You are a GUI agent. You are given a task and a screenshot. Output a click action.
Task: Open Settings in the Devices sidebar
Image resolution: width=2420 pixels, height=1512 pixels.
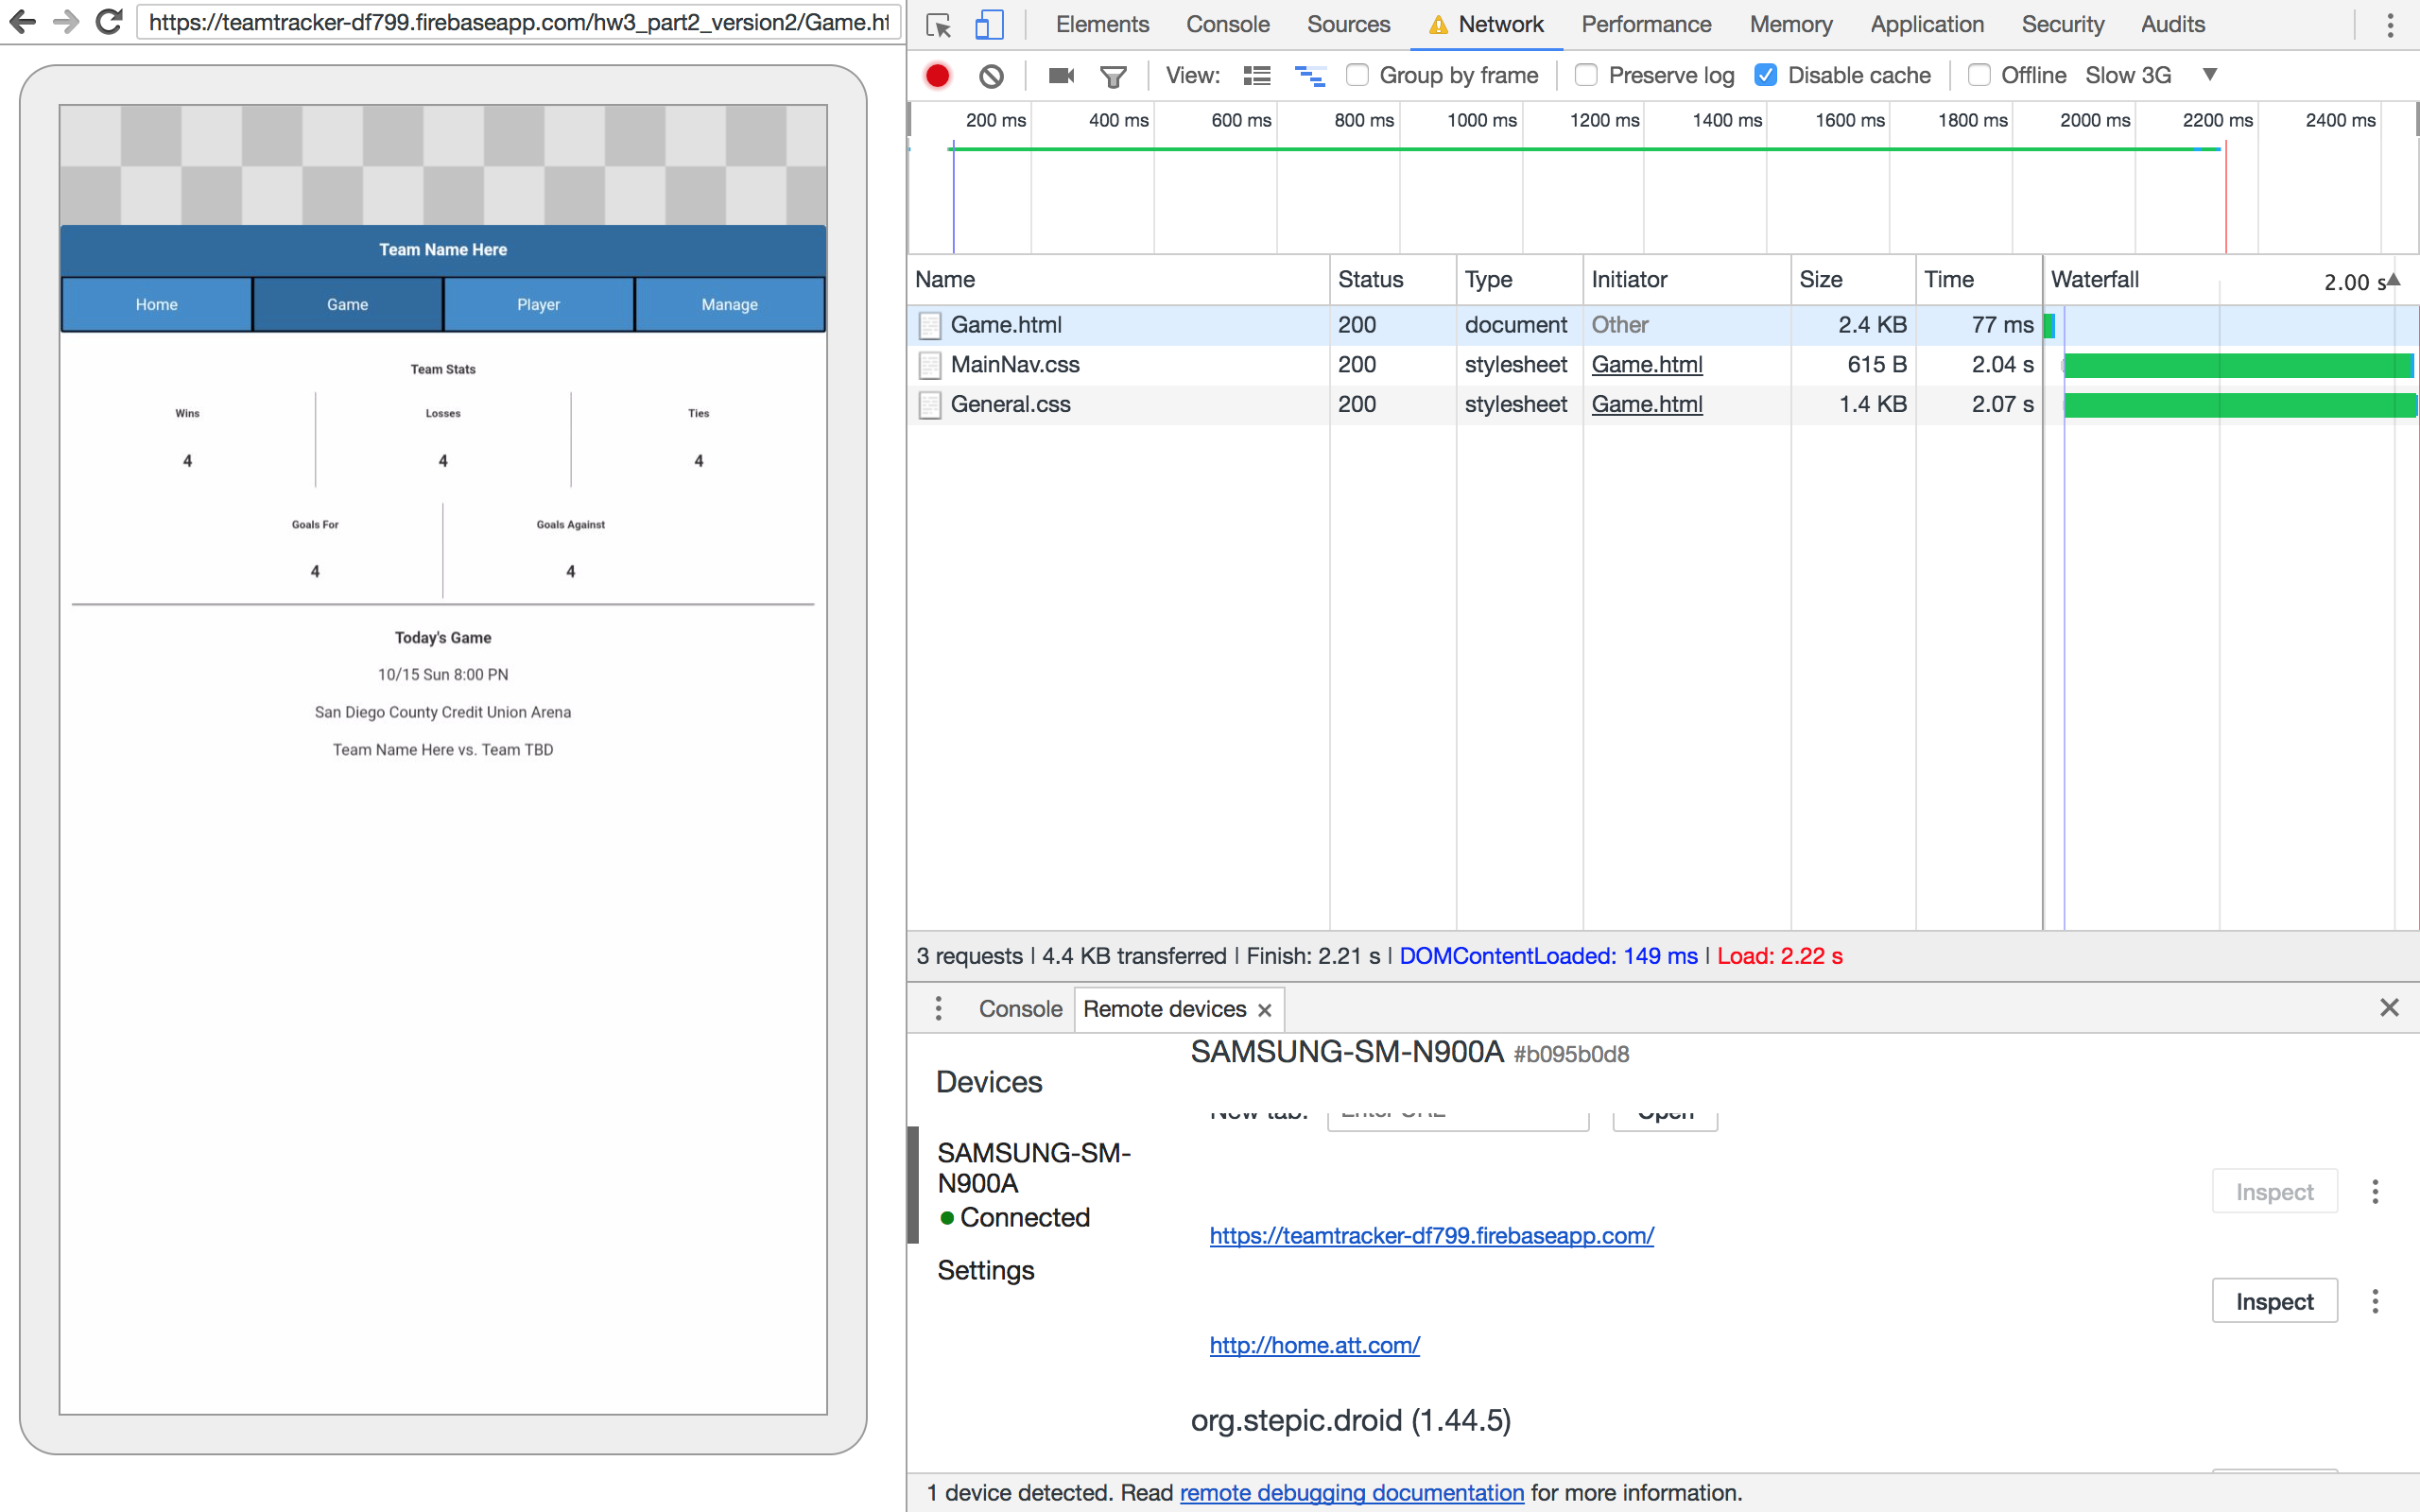pos(985,1270)
